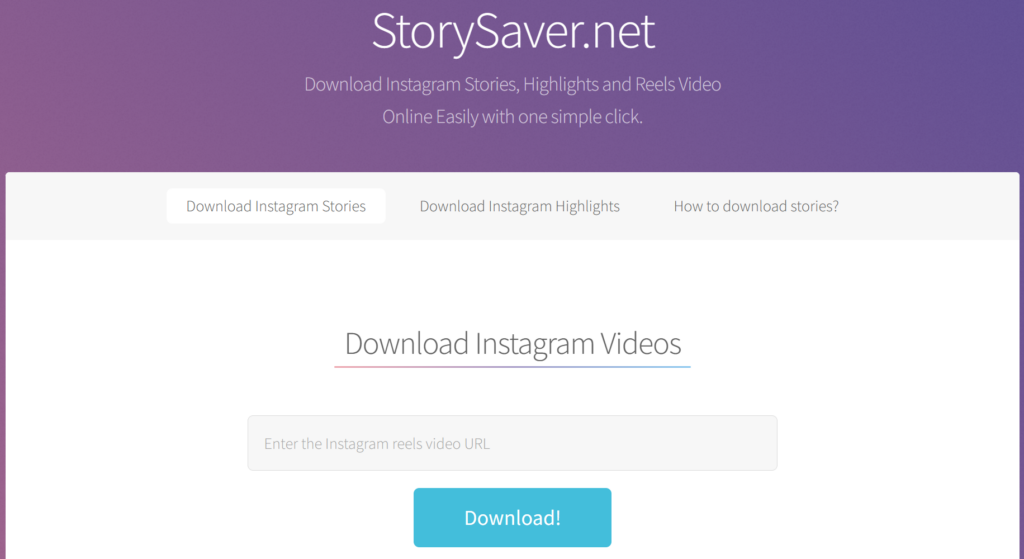Choose the Highlights download option

click(x=519, y=206)
